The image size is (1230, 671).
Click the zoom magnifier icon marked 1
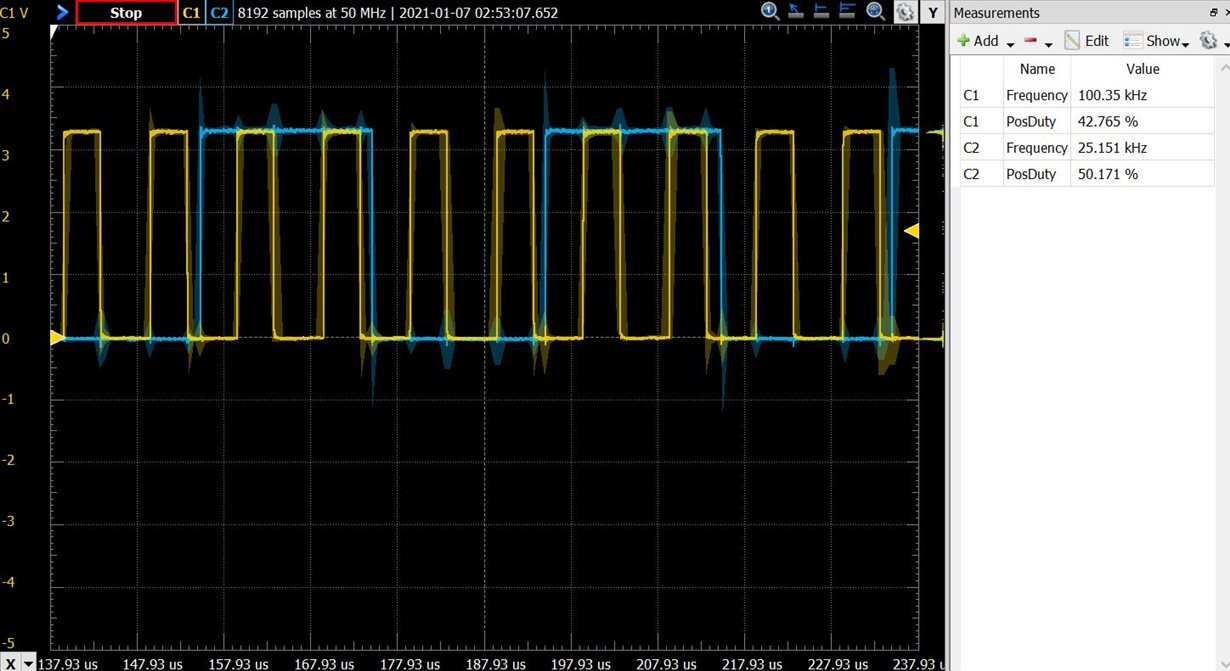pos(770,12)
